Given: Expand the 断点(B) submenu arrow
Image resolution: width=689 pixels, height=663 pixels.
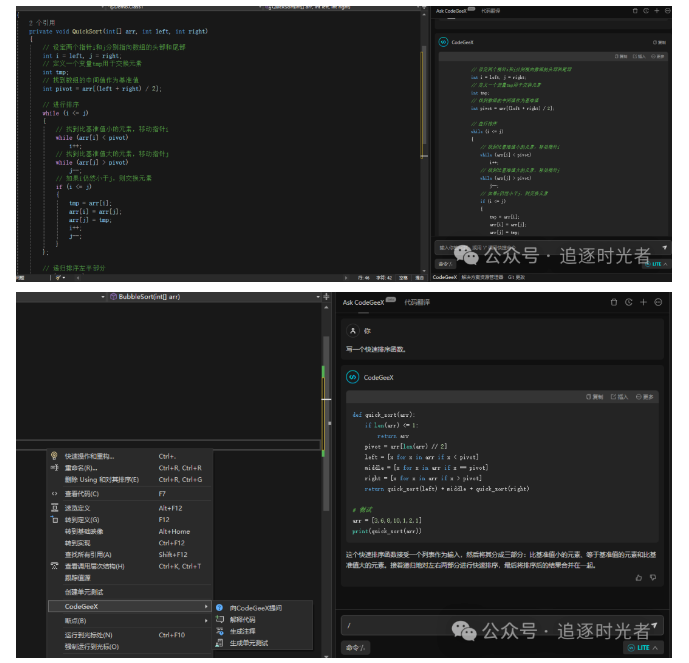Looking at the screenshot, I should (206, 621).
